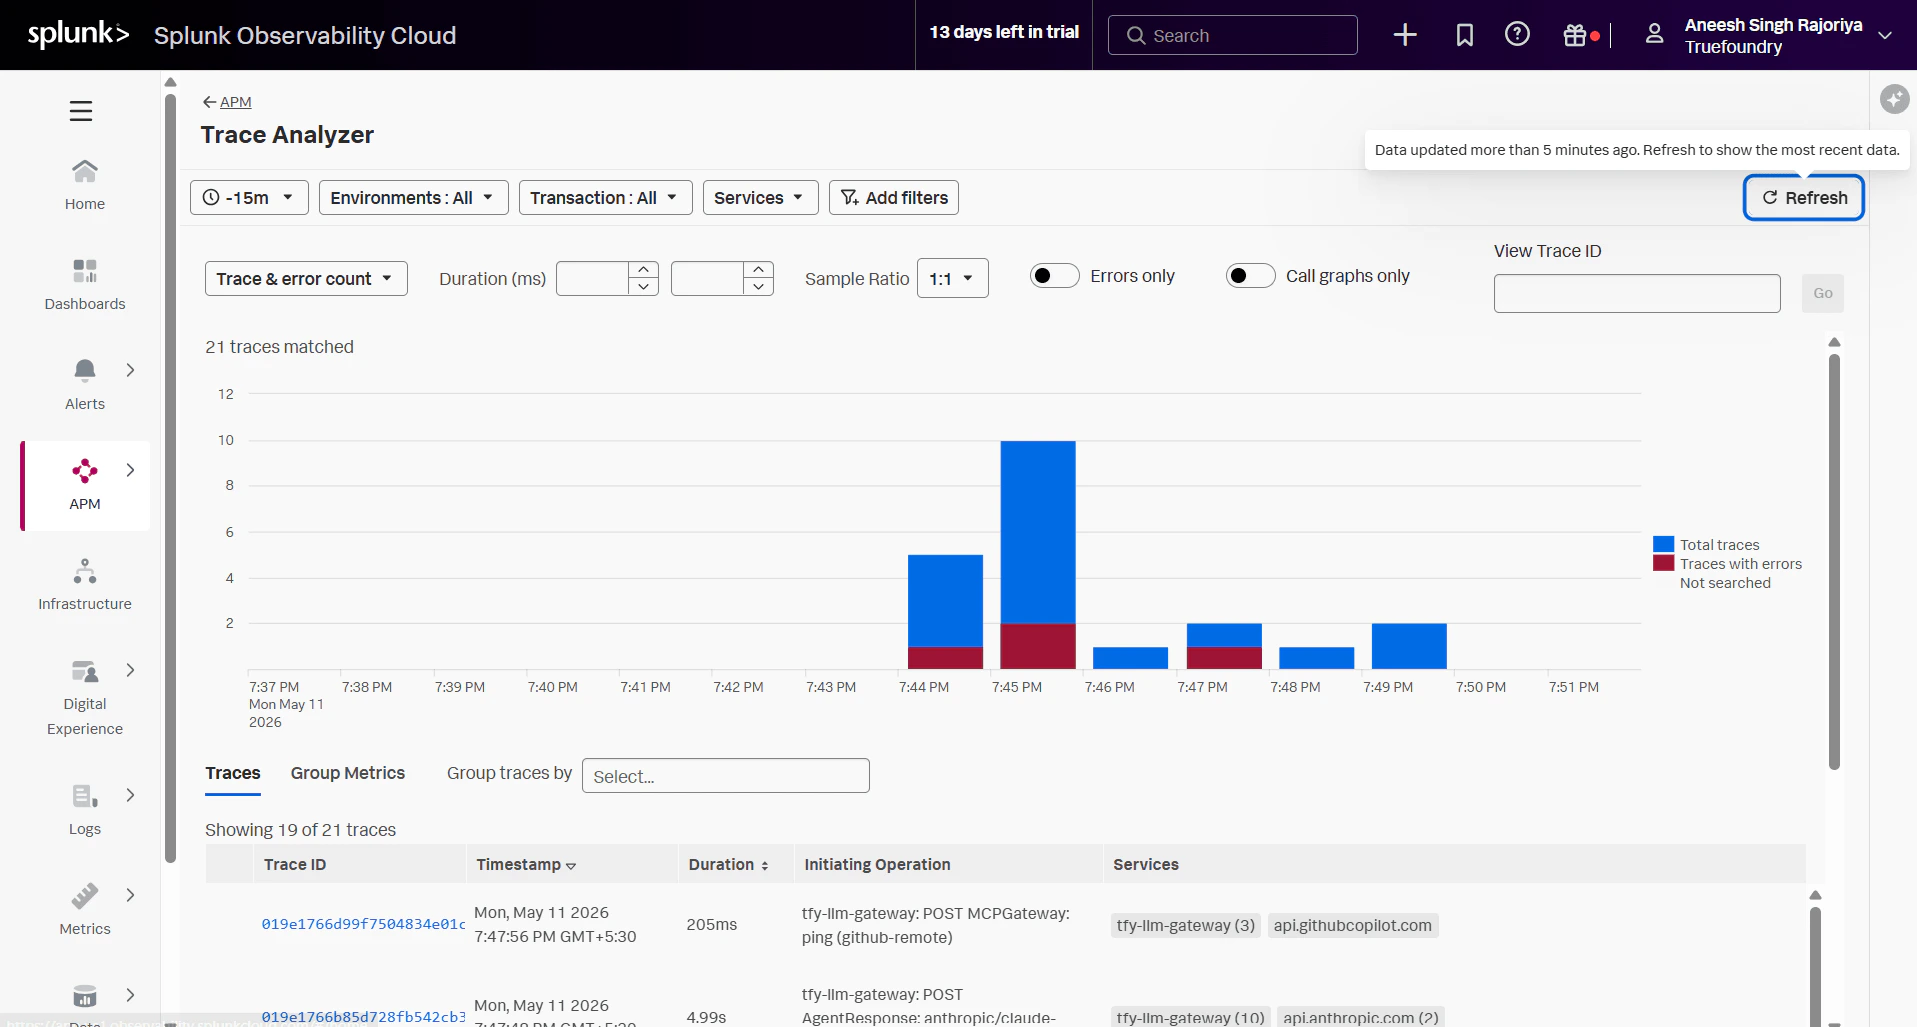Click tfy-llm-gateway (3) service tag
This screenshot has height=1027, width=1917.
1186,926
